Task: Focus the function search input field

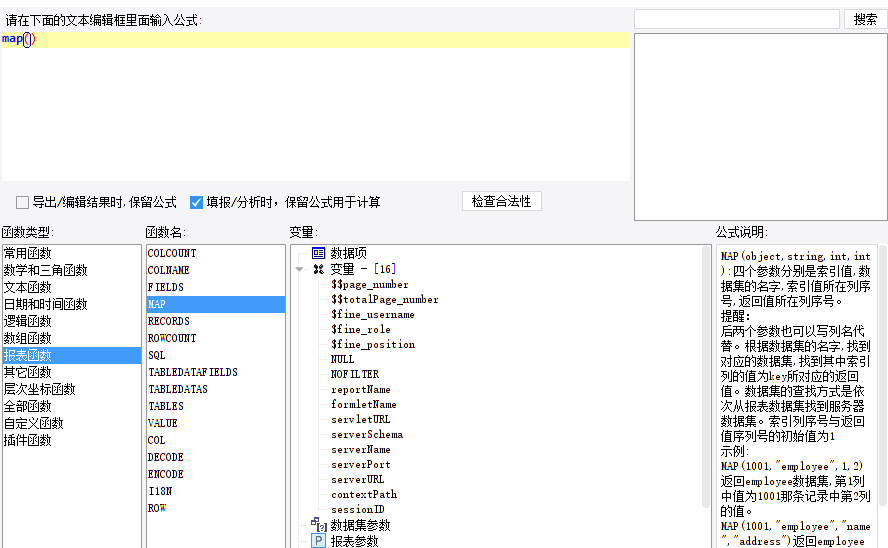Action: click(736, 19)
